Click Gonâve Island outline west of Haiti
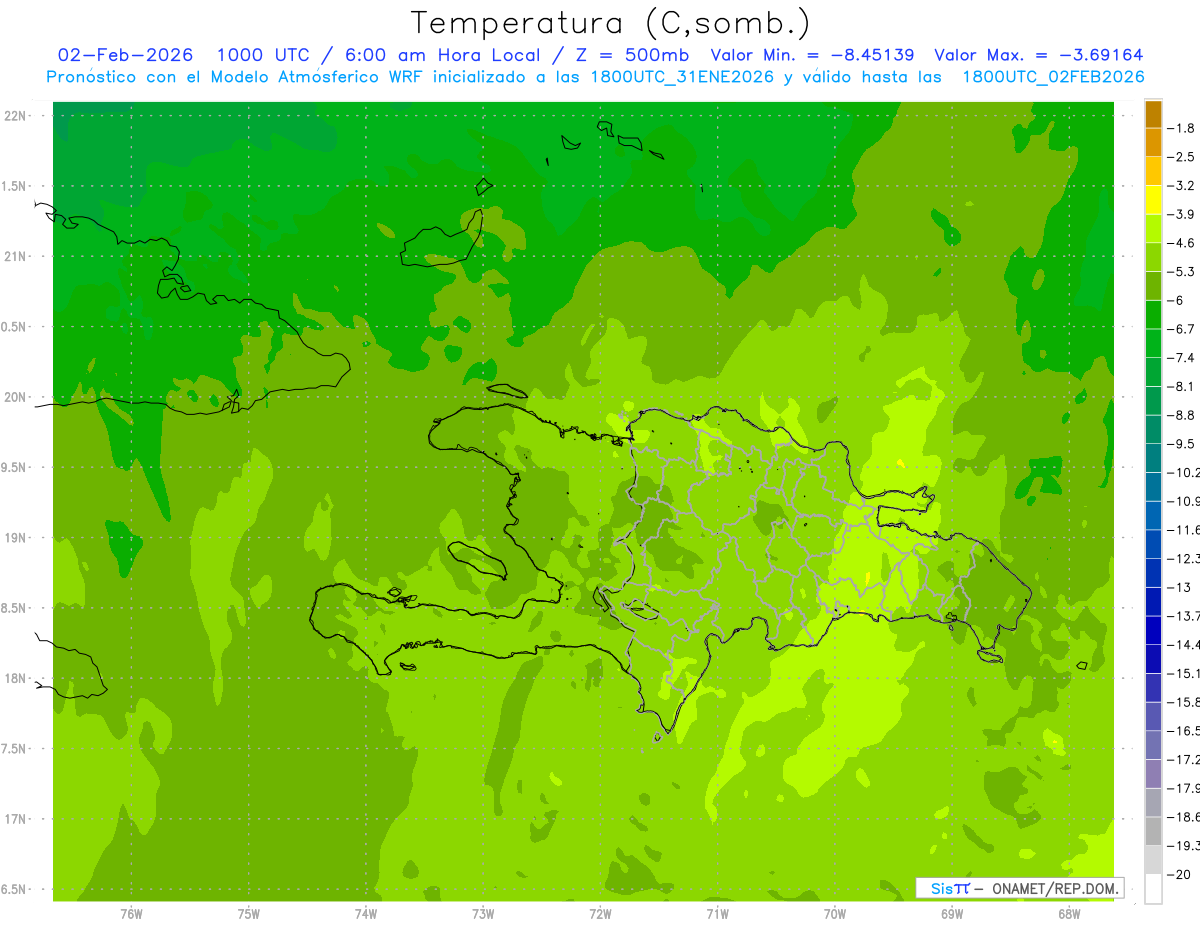This screenshot has width=1200, height=927. pos(477,559)
